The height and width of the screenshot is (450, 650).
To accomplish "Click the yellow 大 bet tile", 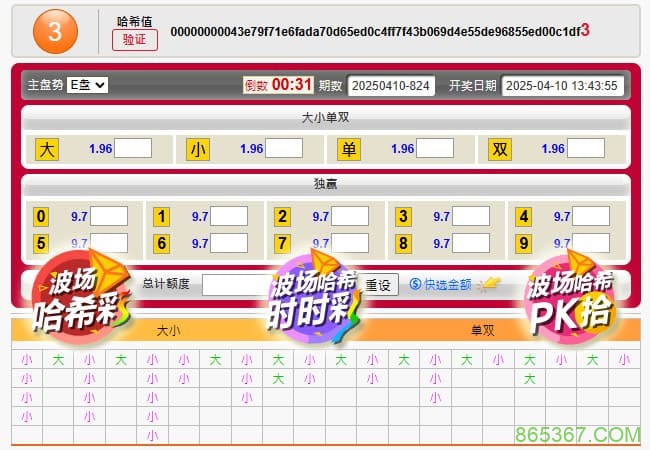I will click(47, 149).
